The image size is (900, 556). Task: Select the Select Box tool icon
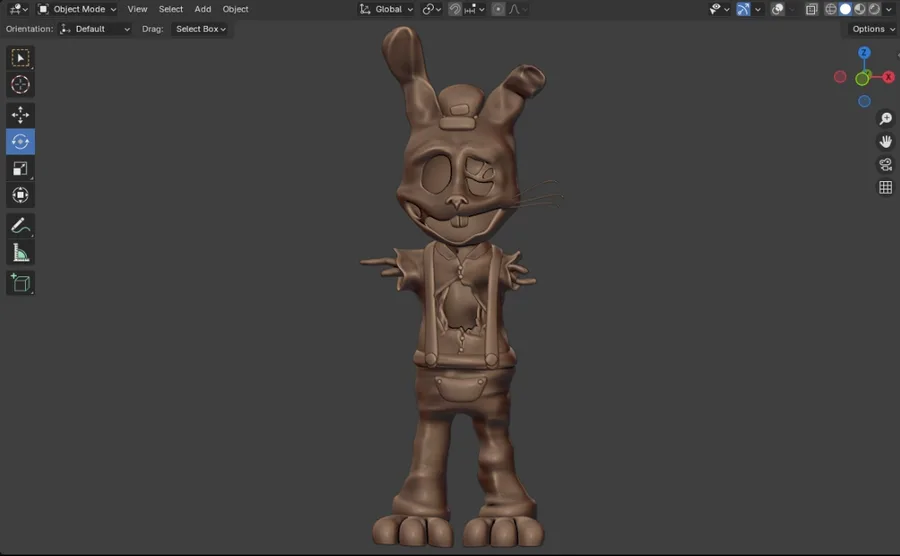coord(20,58)
